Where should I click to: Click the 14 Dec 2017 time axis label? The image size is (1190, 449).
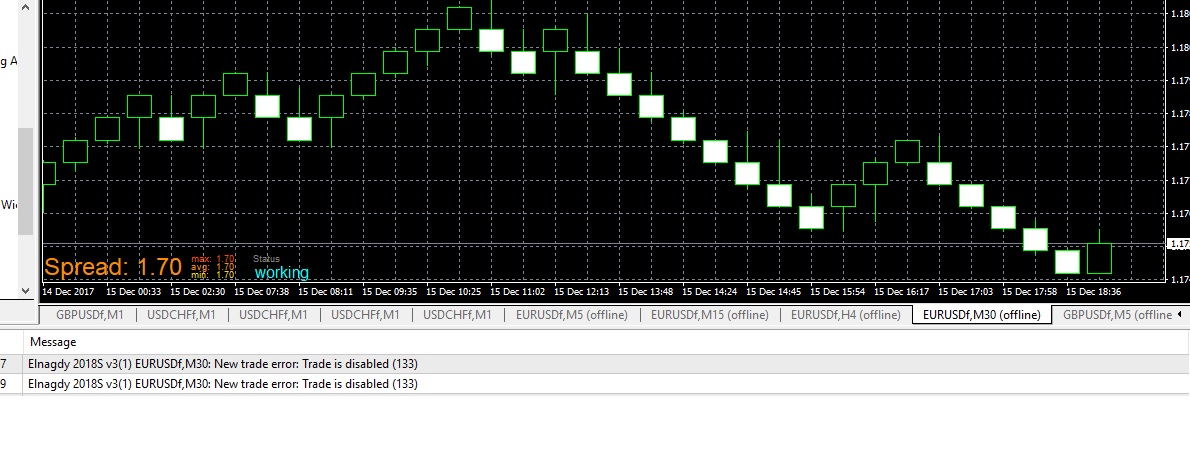pos(68,291)
